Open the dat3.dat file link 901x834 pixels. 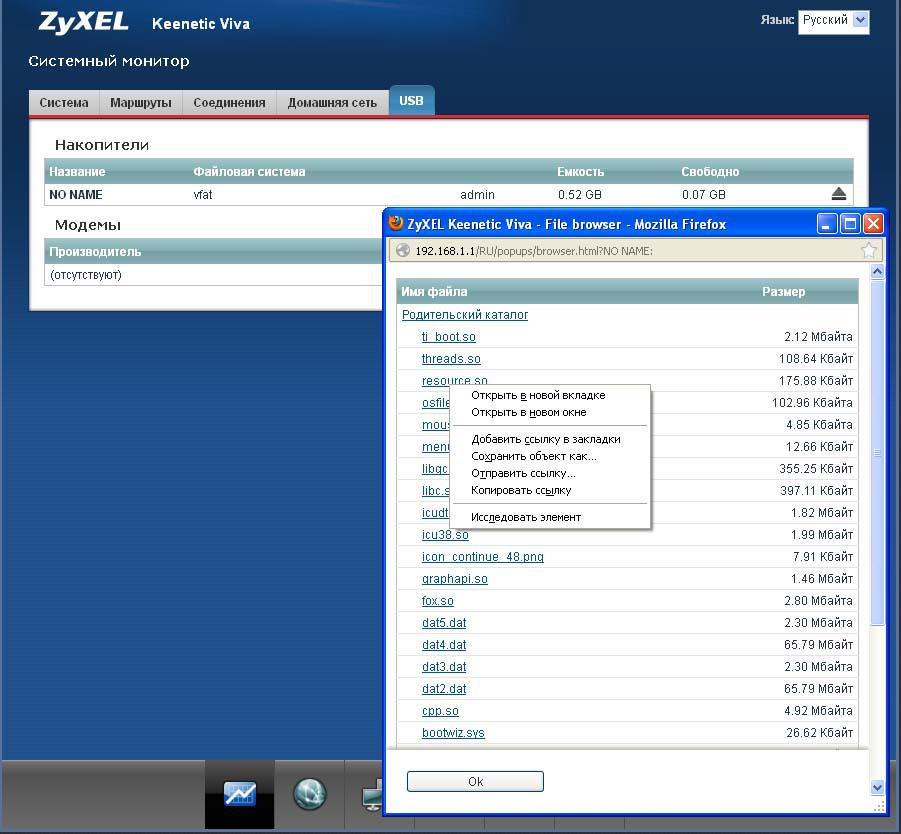tap(444, 667)
